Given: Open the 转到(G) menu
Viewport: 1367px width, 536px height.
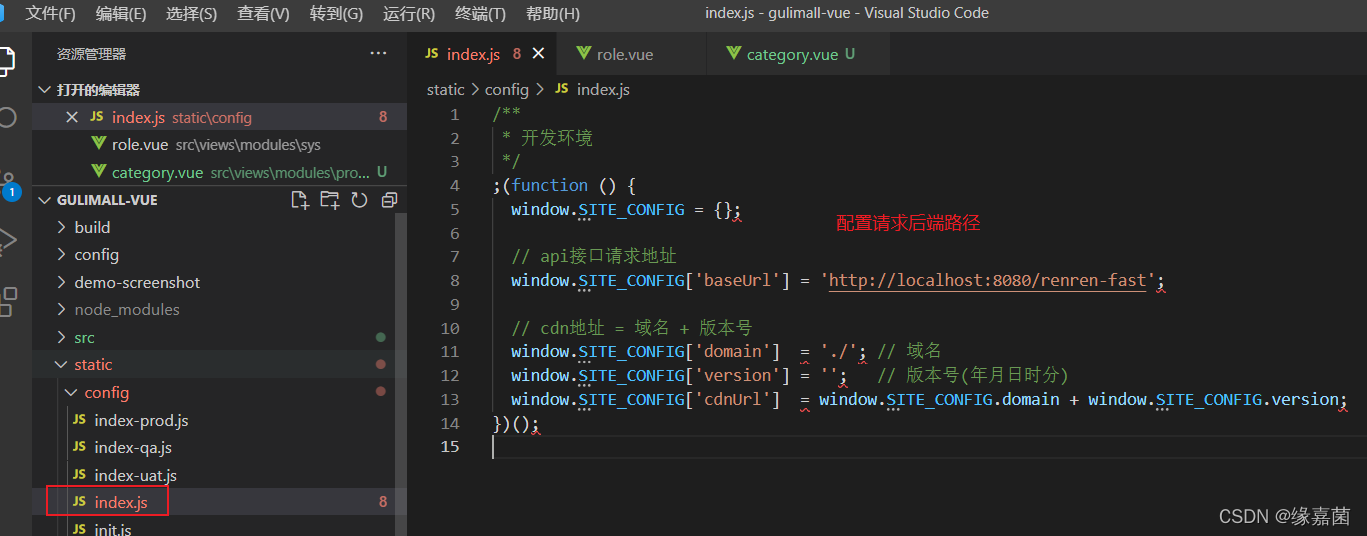Looking at the screenshot, I should pos(336,14).
